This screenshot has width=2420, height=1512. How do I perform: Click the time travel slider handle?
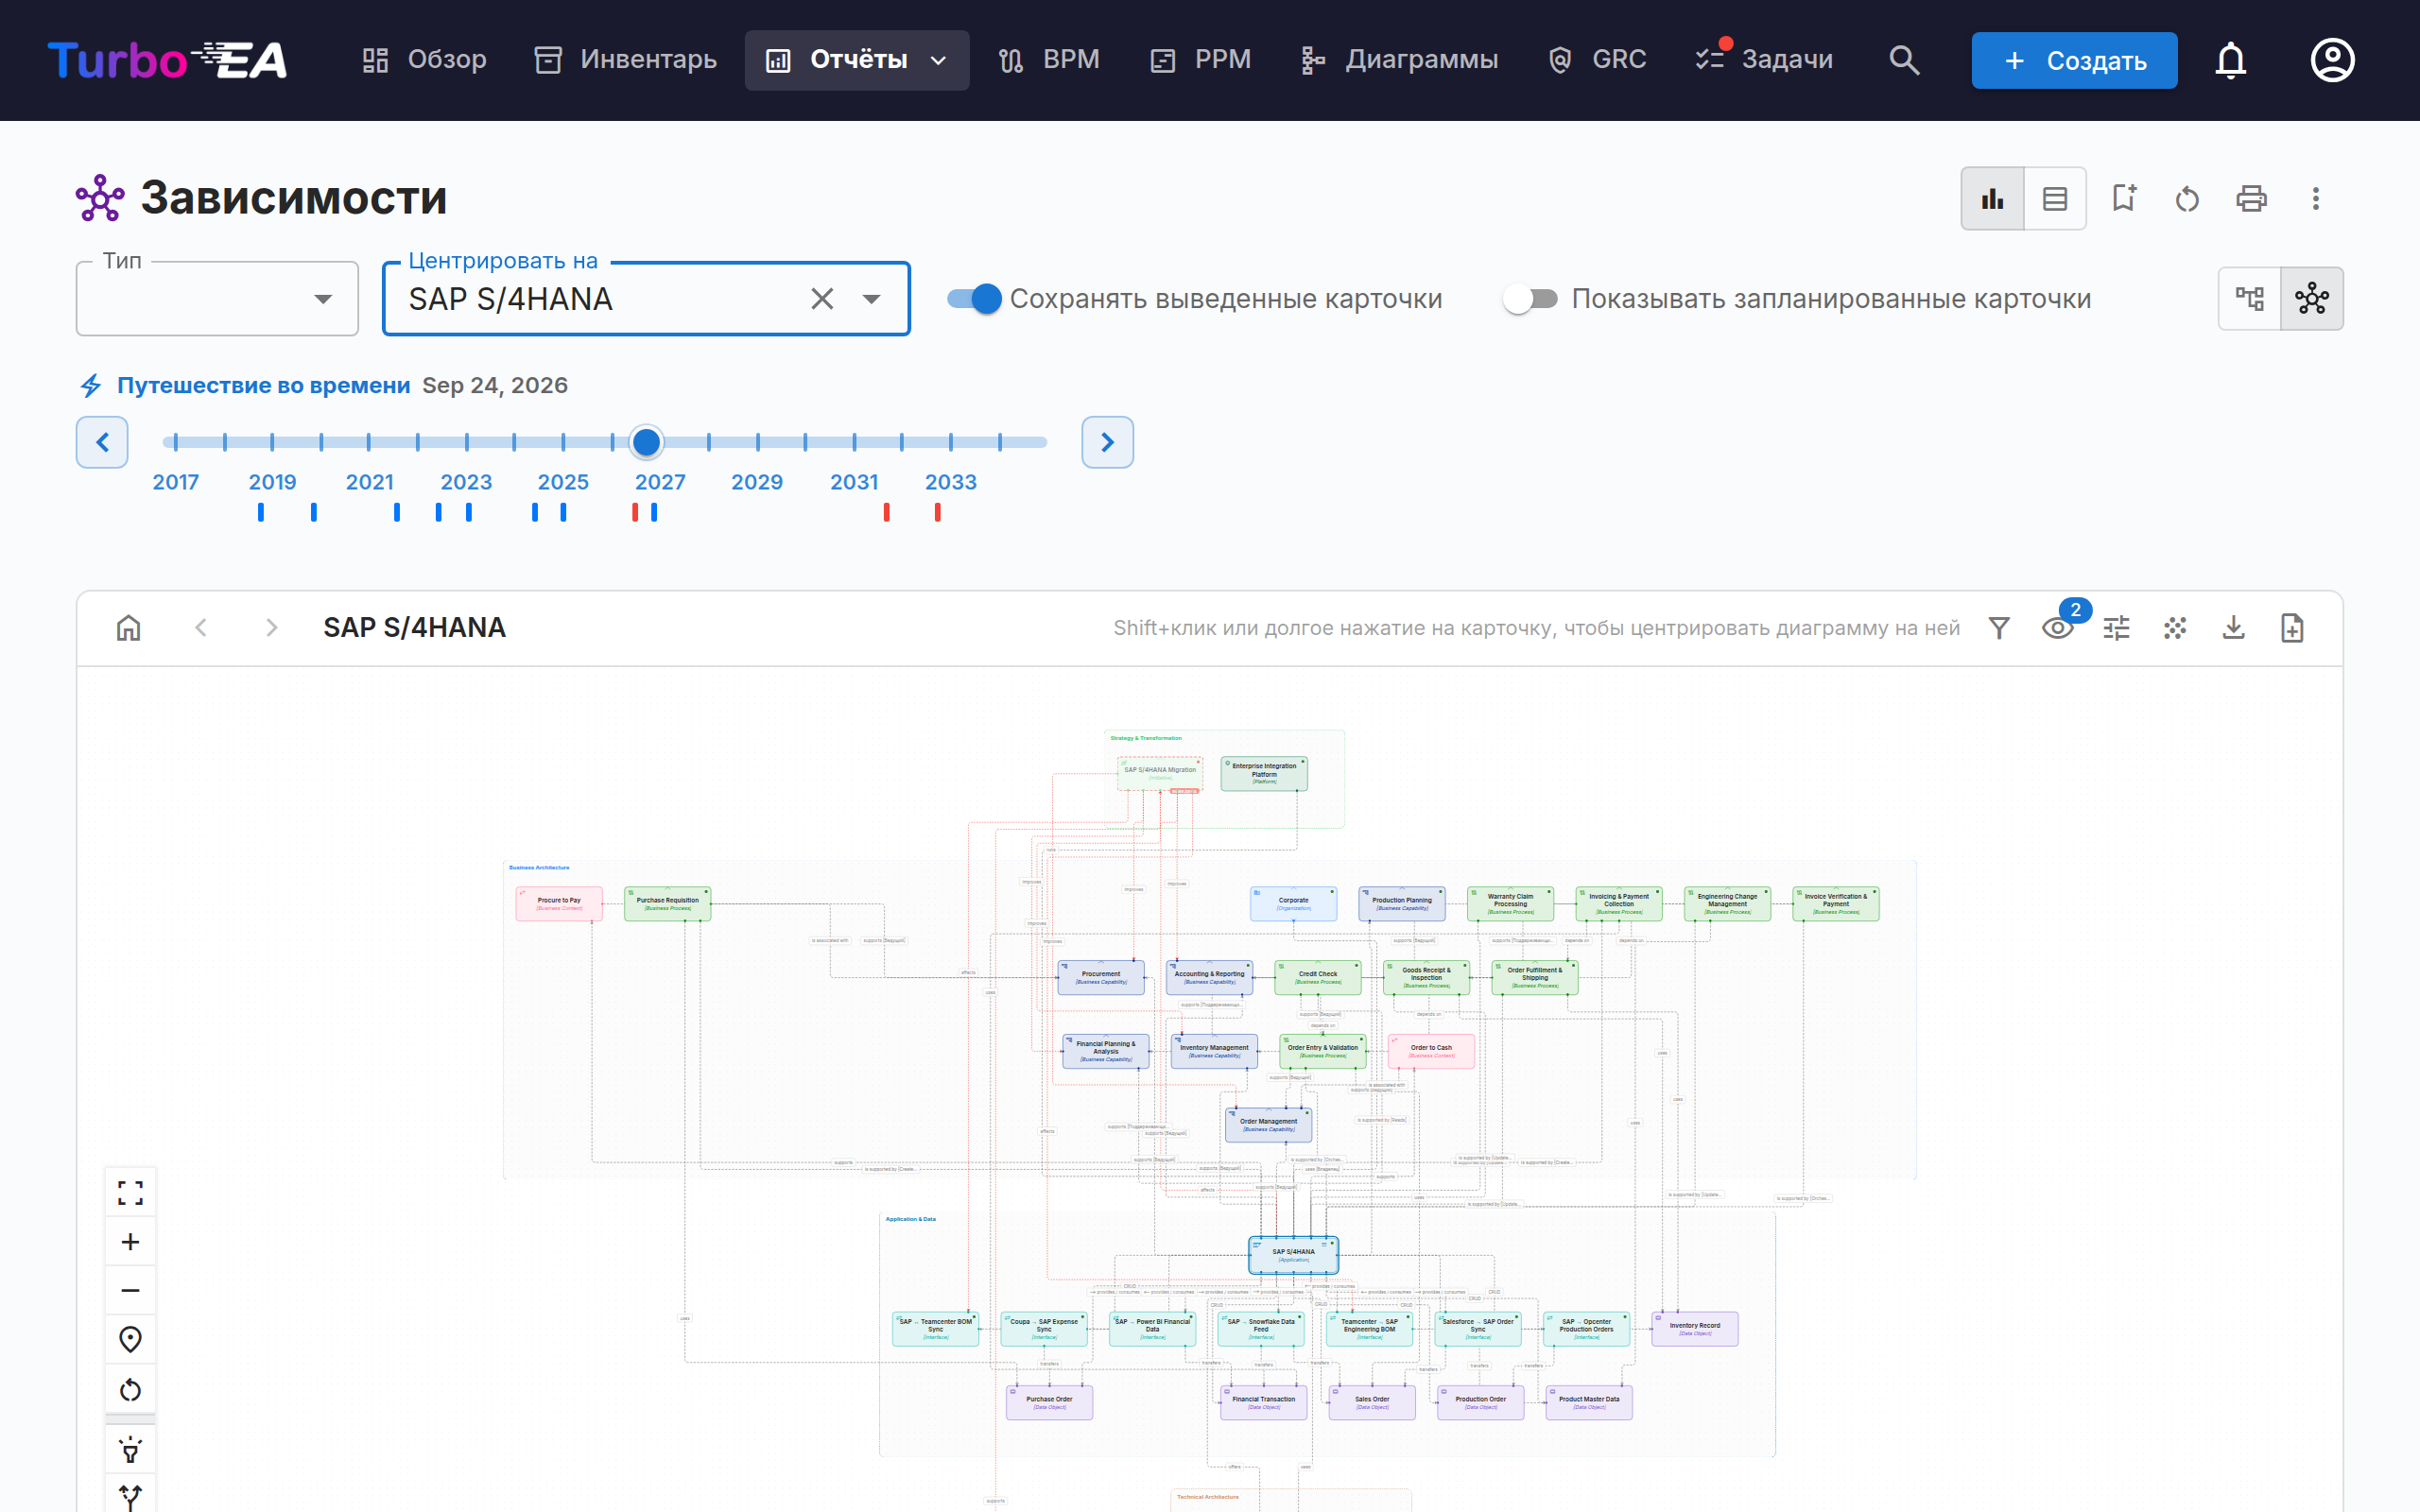coord(646,442)
